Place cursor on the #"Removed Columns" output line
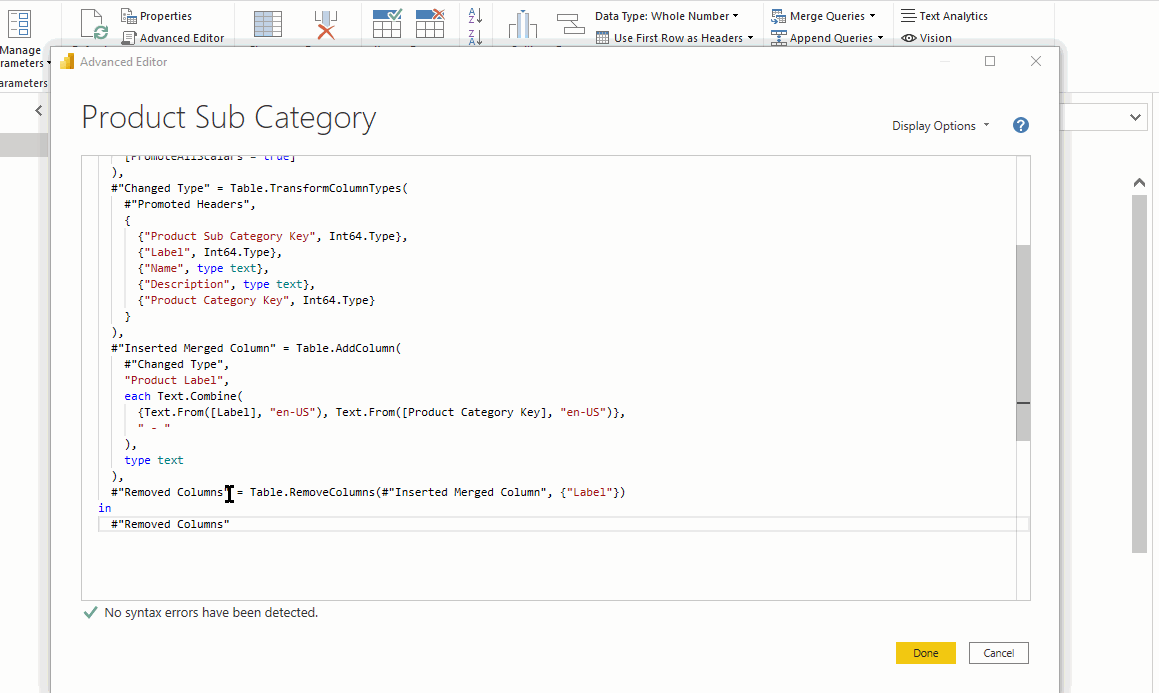 (x=170, y=524)
